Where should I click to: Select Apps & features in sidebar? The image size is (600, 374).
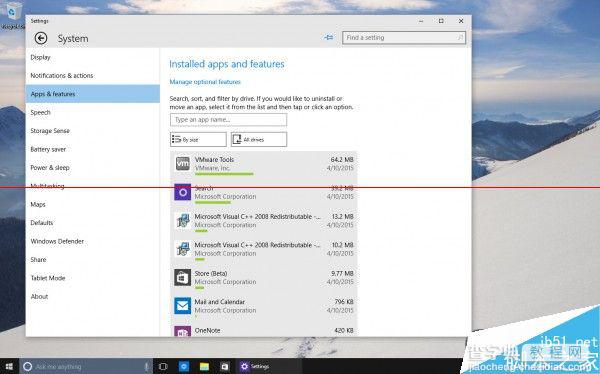click(93, 94)
